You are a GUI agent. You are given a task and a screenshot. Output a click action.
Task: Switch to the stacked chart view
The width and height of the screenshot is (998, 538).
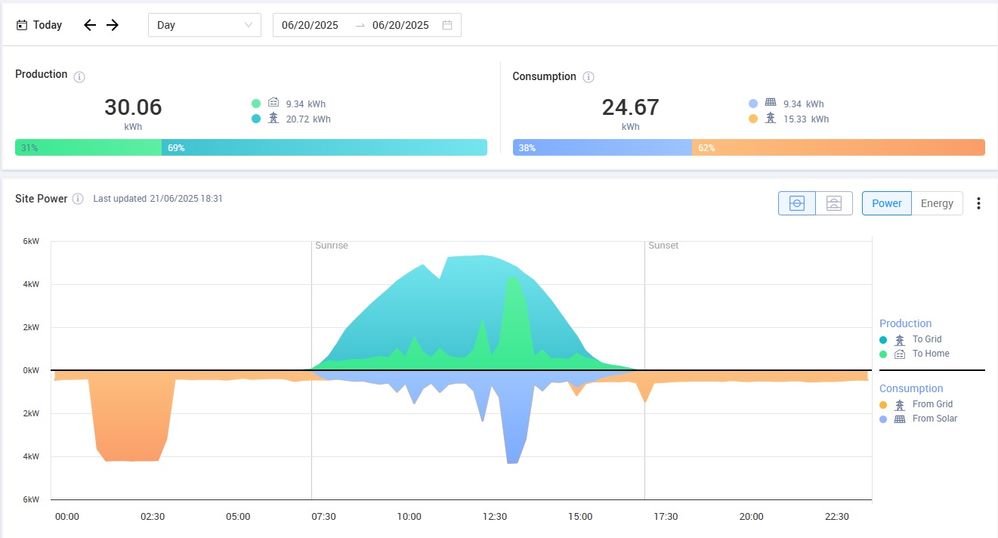tap(834, 203)
